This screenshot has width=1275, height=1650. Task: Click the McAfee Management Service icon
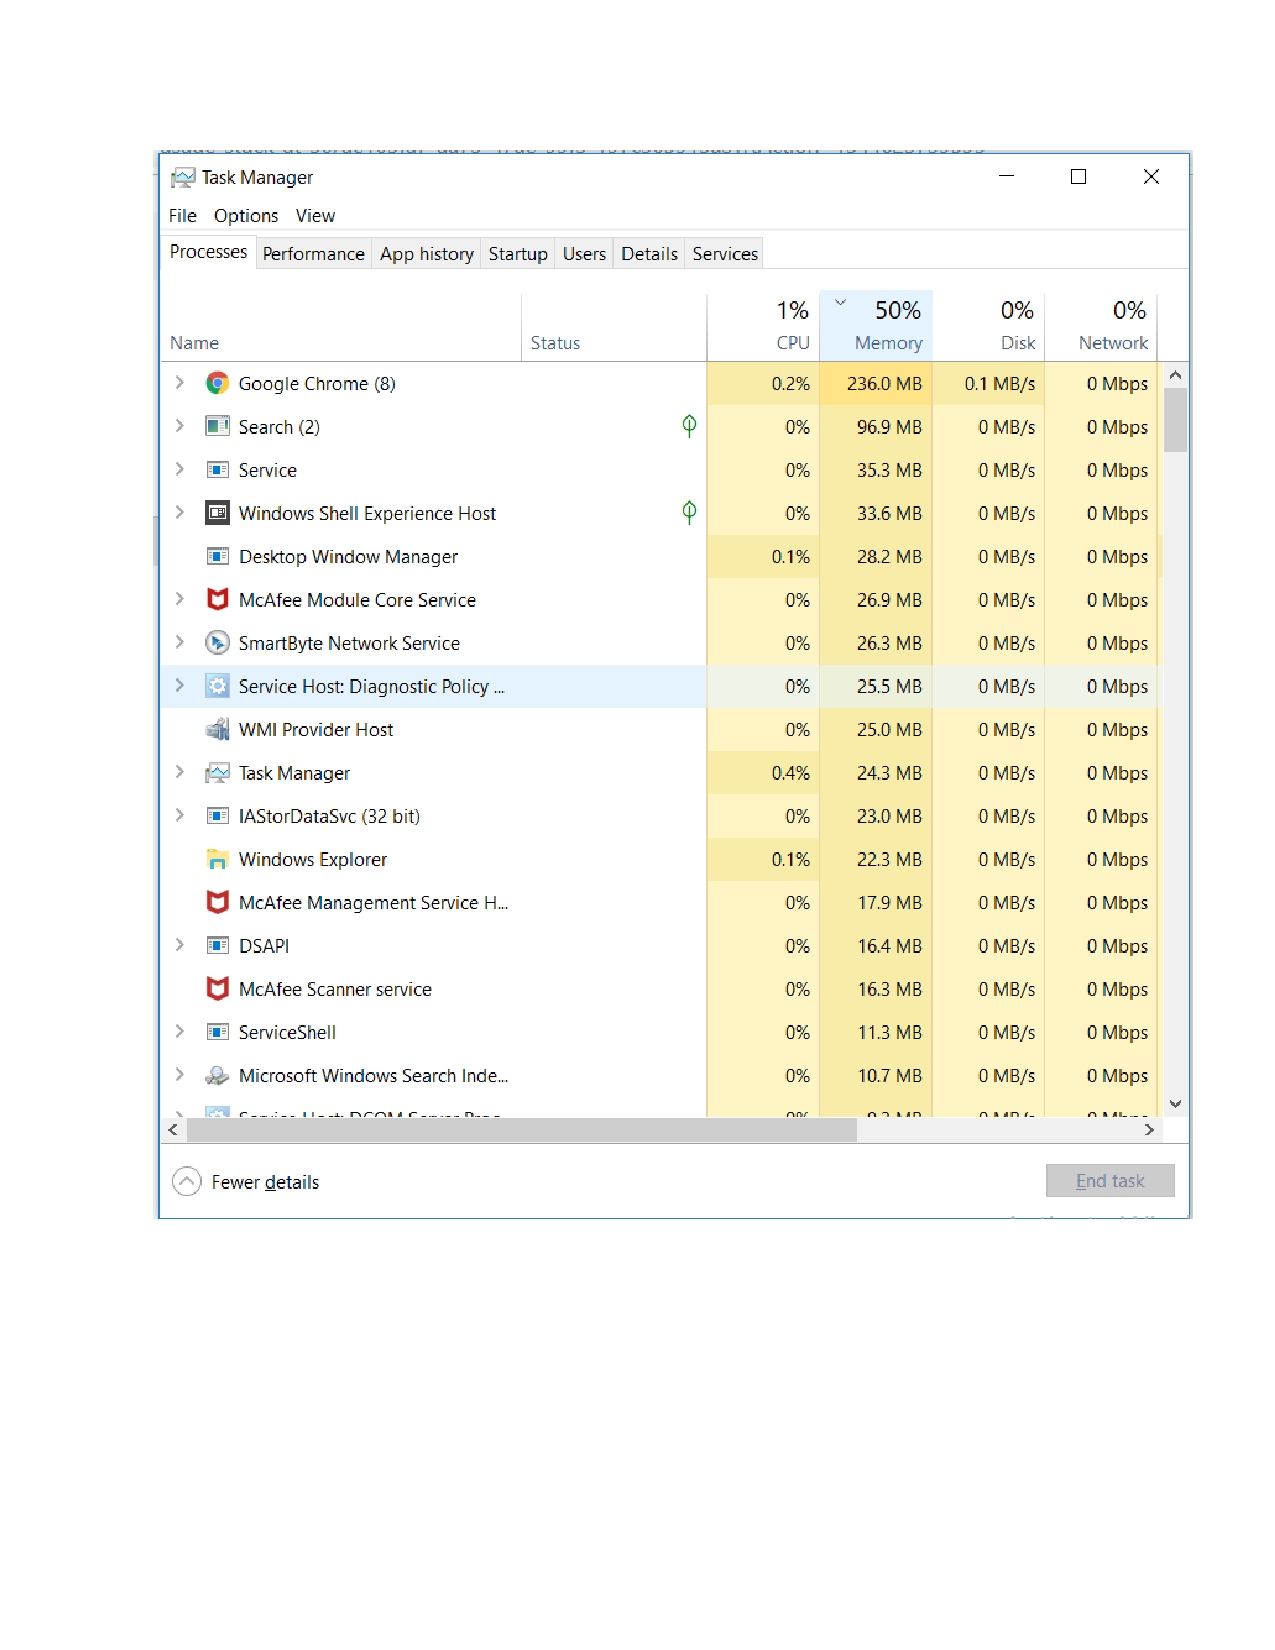[217, 902]
